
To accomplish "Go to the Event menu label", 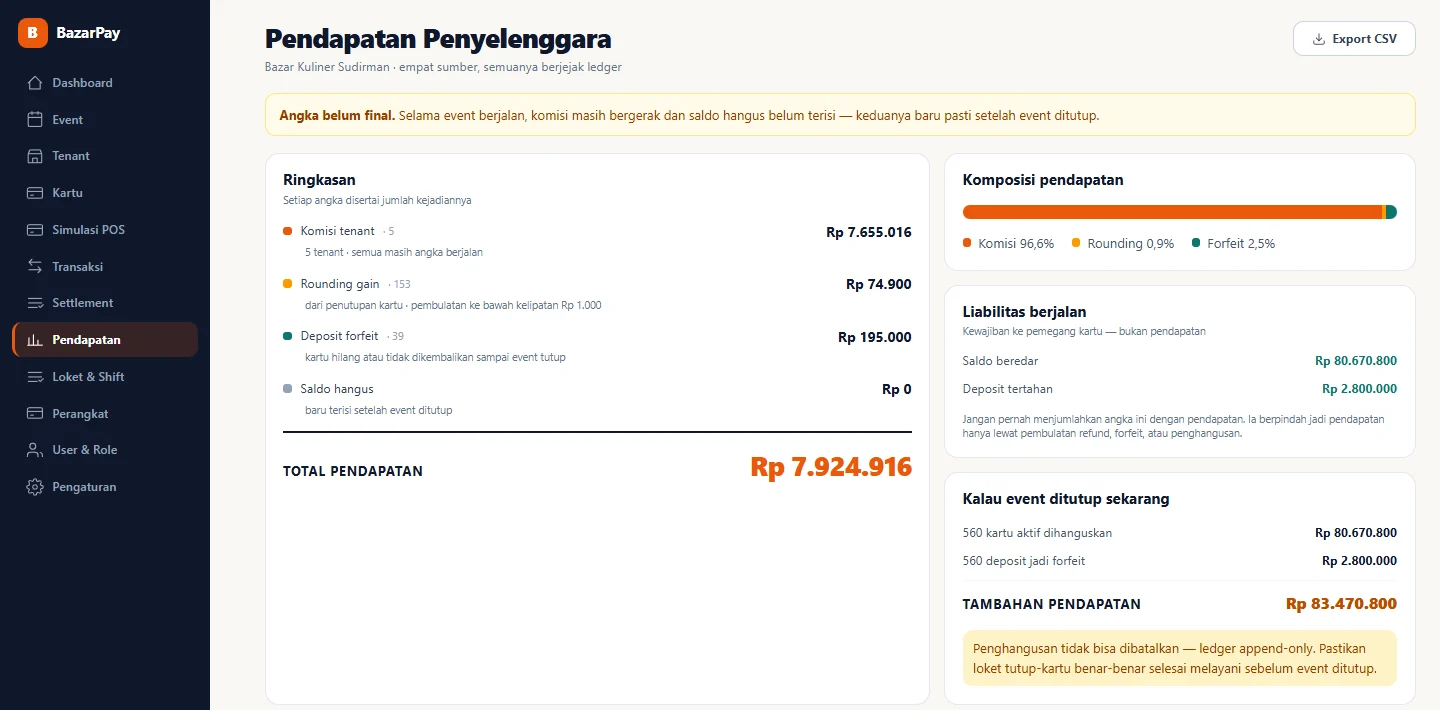I will click(68, 120).
